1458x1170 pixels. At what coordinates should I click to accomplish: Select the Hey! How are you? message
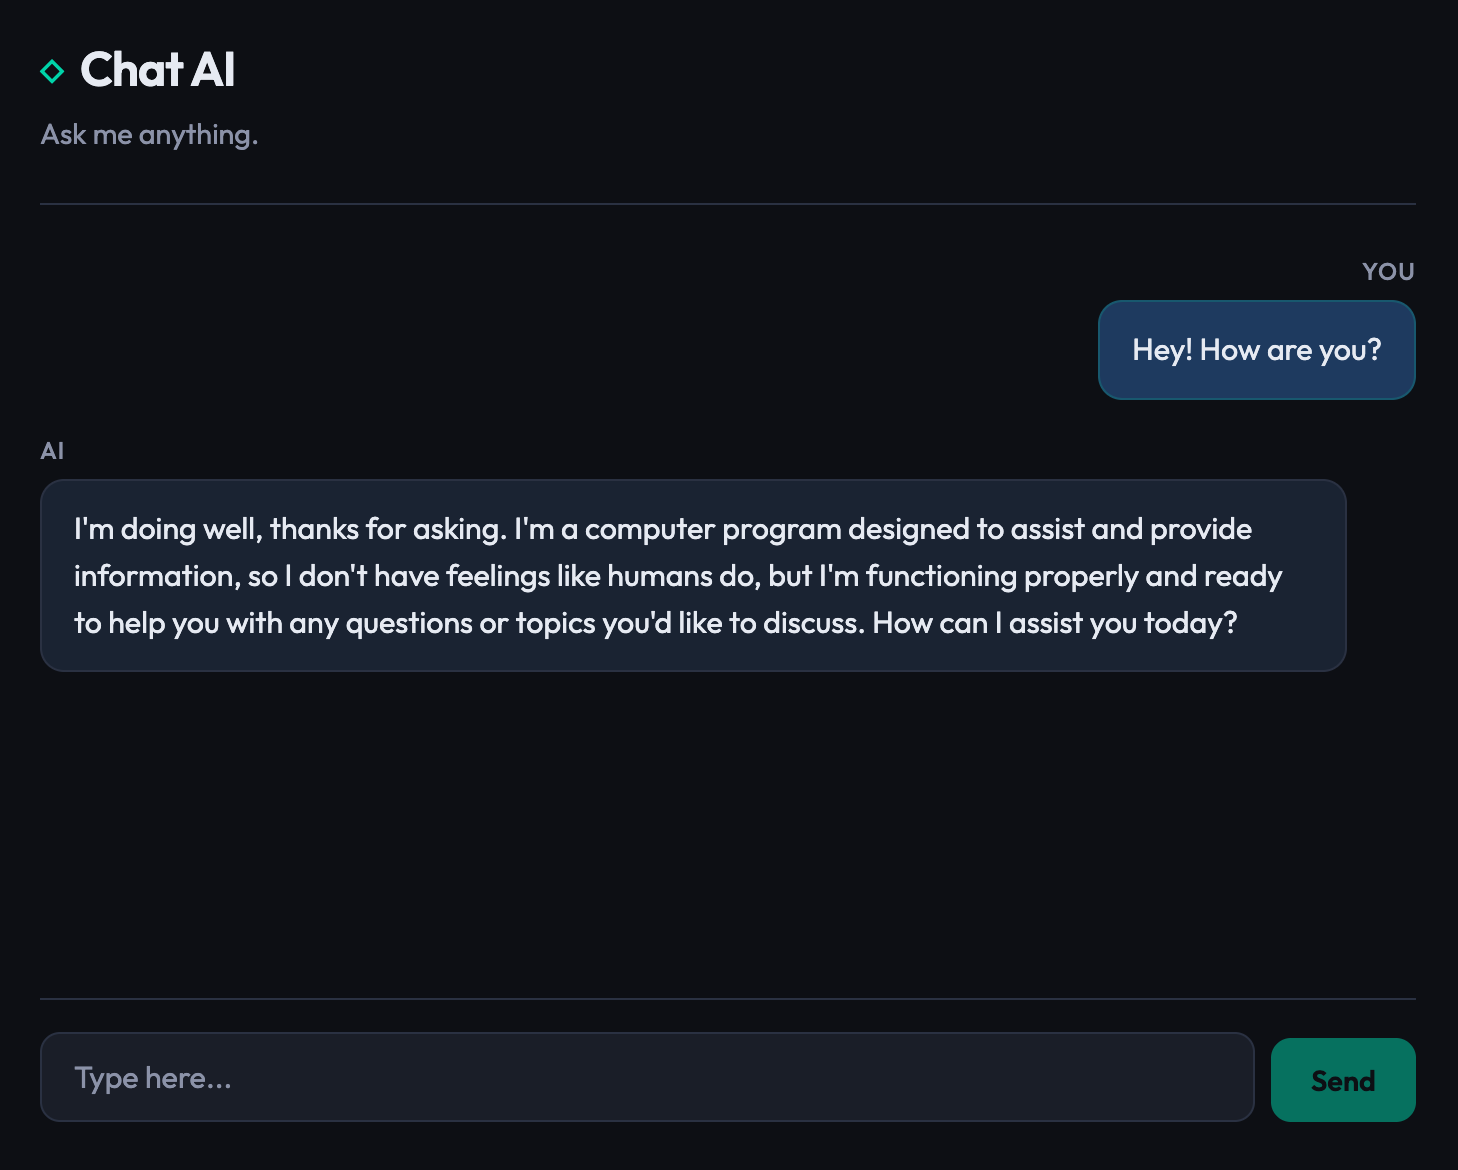pos(1256,350)
